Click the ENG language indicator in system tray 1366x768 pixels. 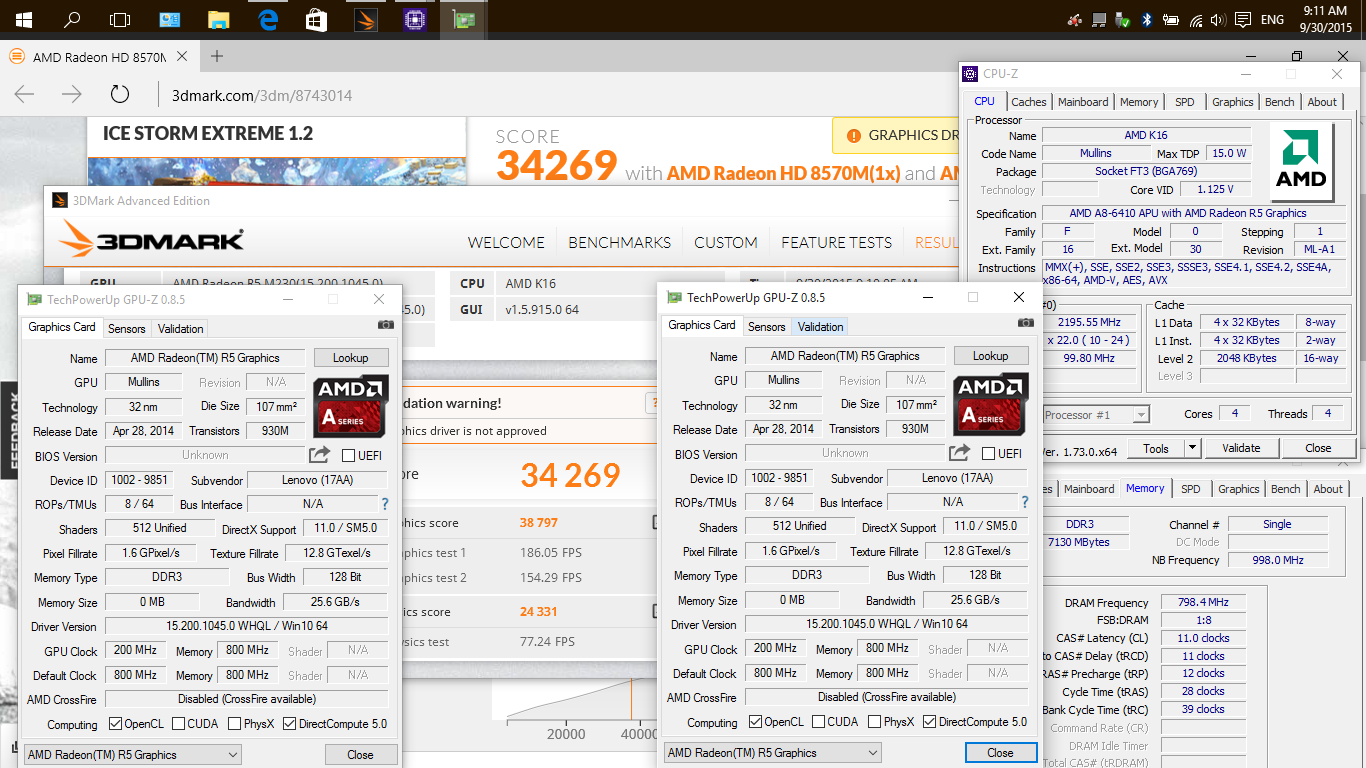[x=1273, y=20]
